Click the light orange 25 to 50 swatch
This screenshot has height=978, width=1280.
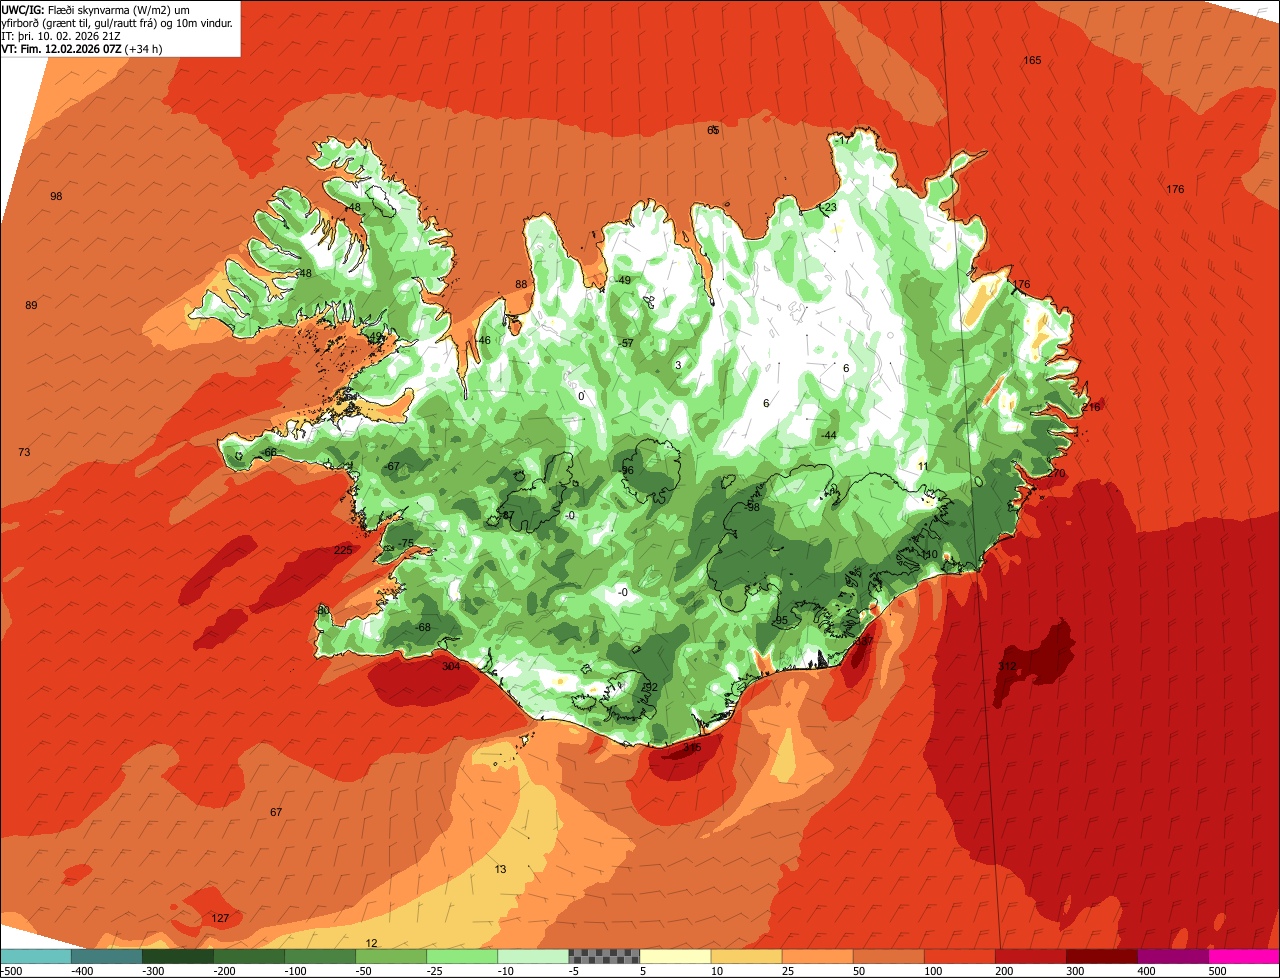point(816,956)
